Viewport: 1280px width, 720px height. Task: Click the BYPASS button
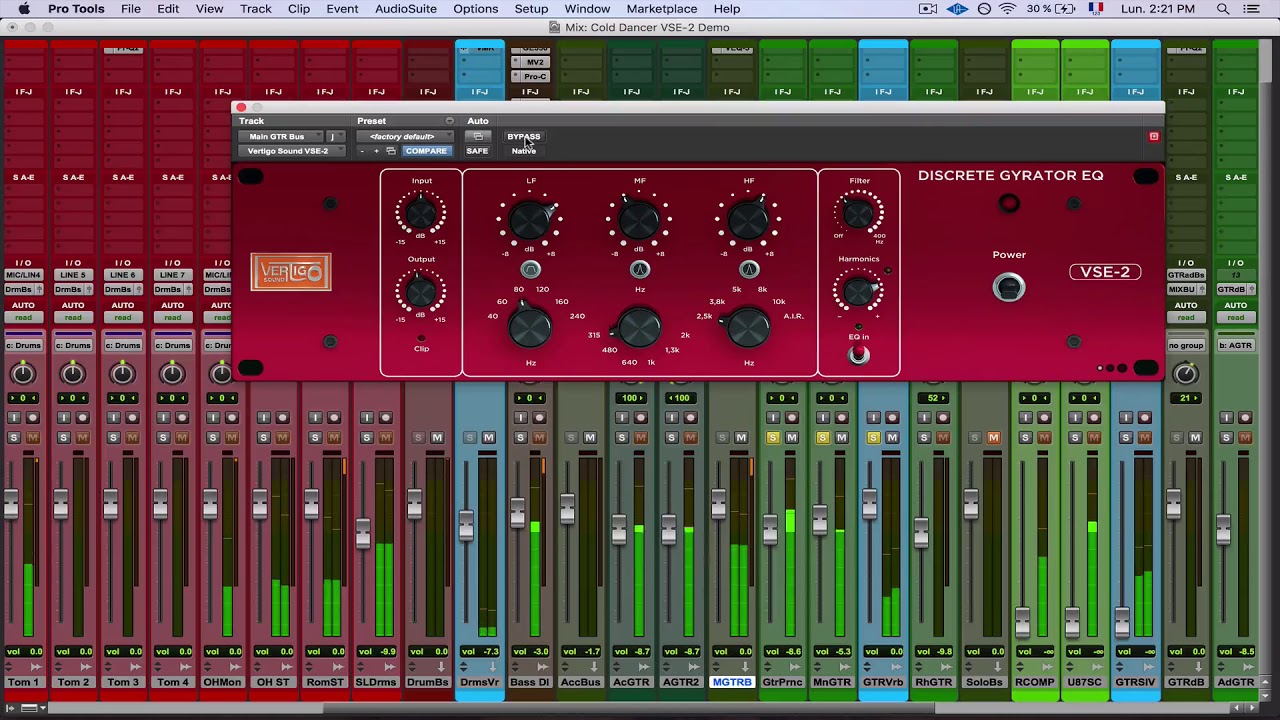coord(523,137)
